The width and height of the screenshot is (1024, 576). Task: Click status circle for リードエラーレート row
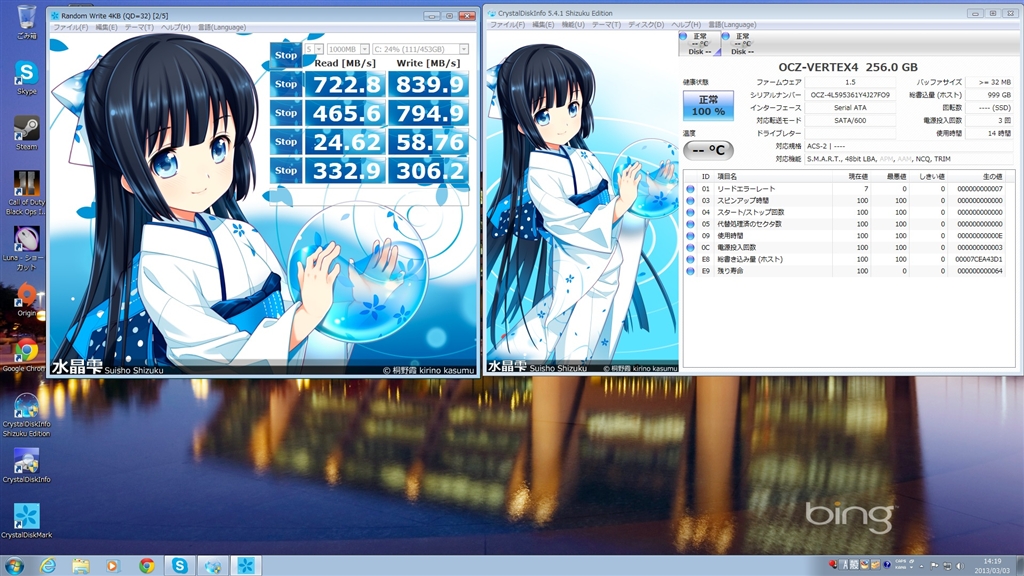click(690, 189)
